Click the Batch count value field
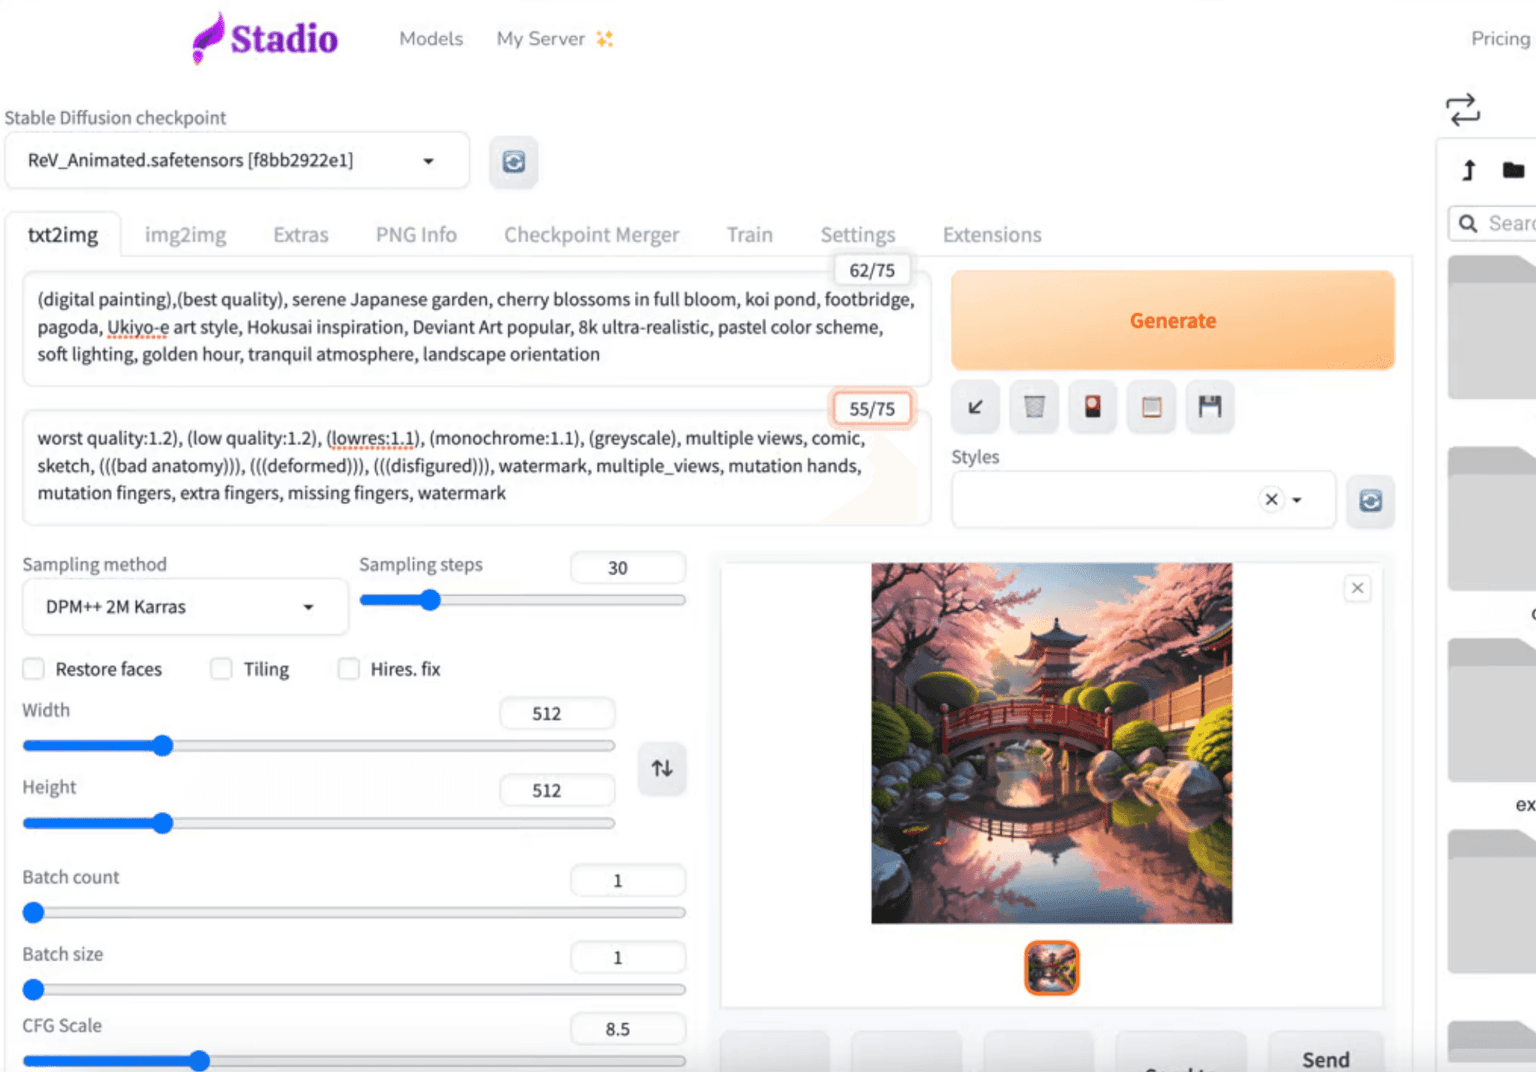 [x=628, y=881]
